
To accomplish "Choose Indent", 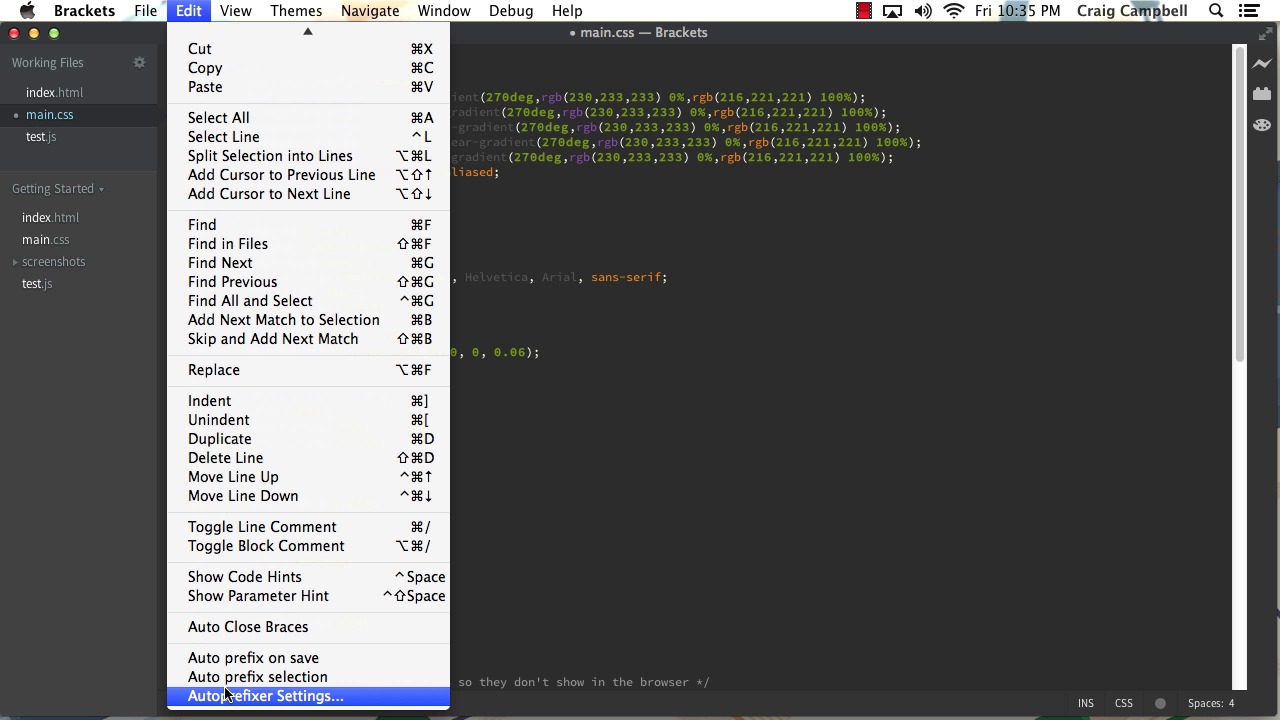I will (309, 401).
